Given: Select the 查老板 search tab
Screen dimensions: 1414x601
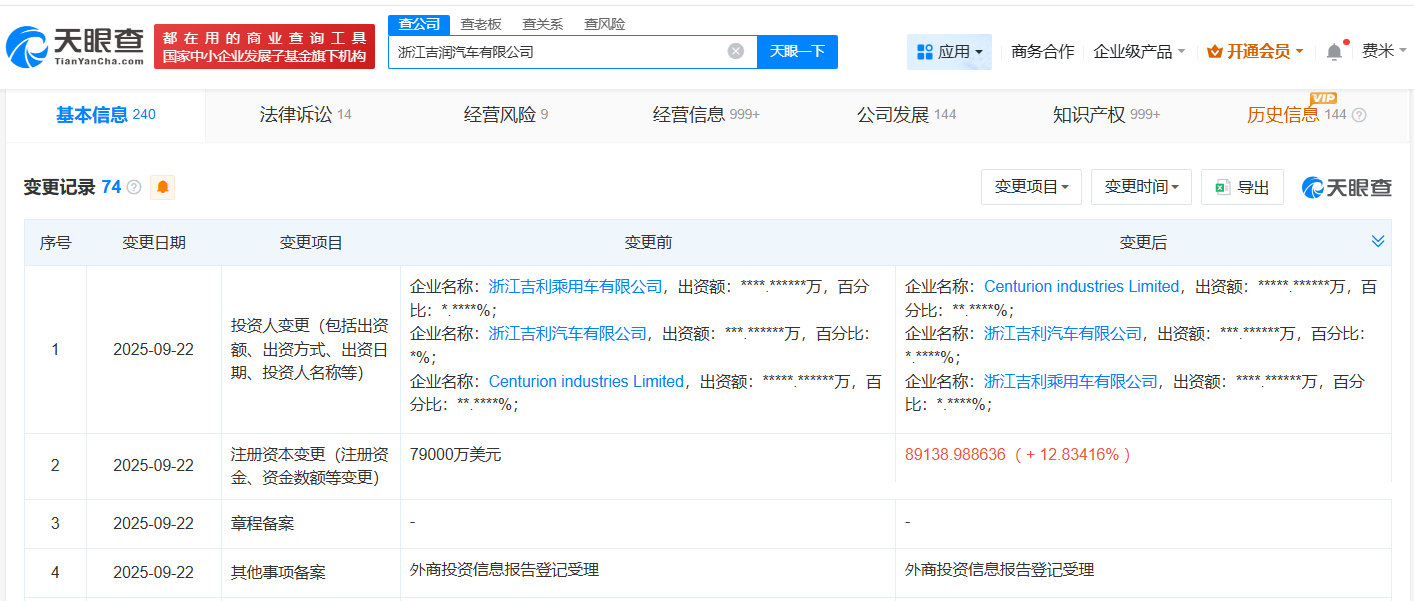Looking at the screenshot, I should [481, 24].
